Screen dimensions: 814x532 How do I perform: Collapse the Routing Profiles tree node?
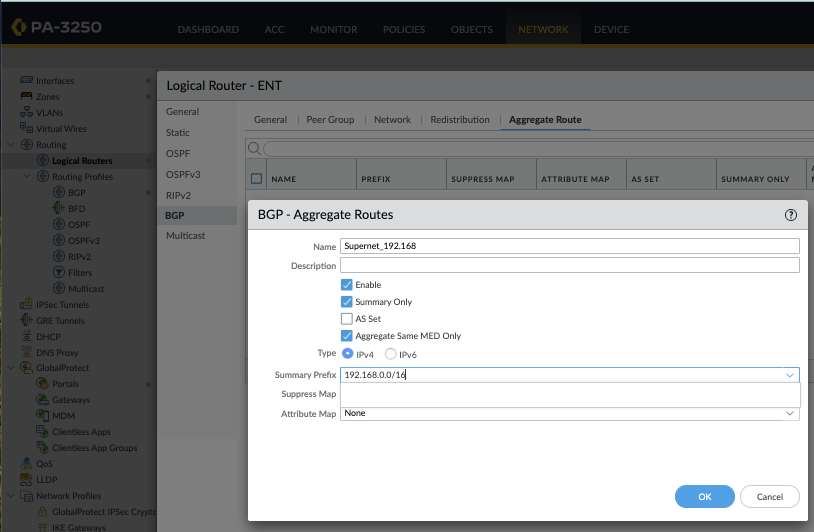28,177
